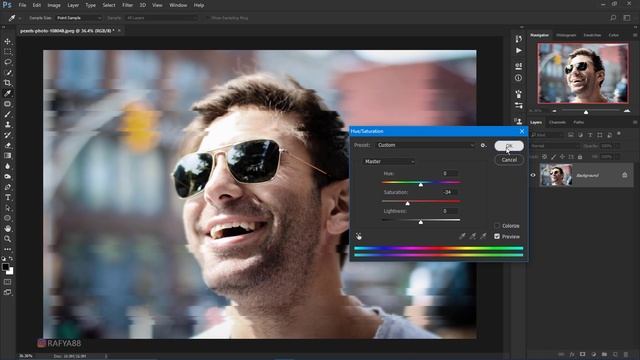Select the Lasso tool
Screen dimensions: 640x360
tap(7, 62)
